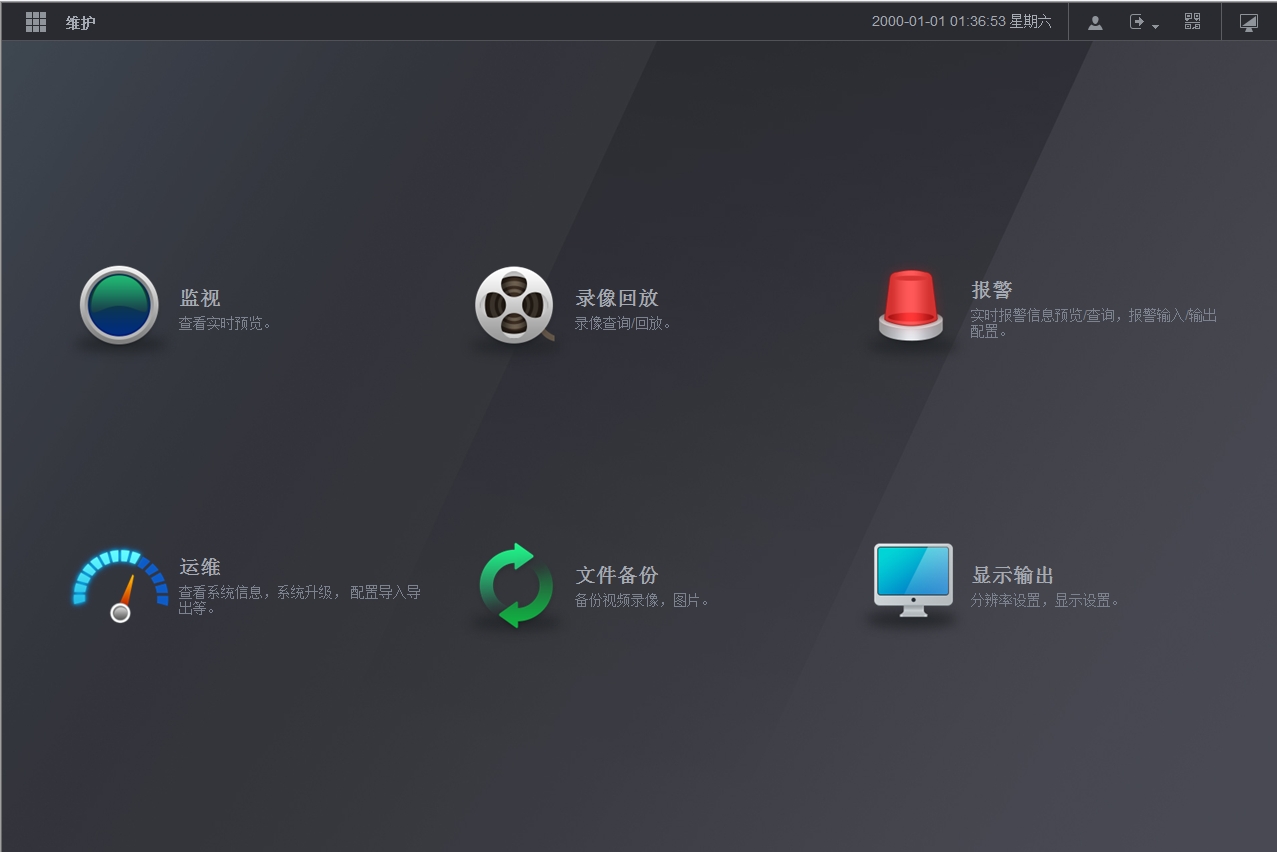This screenshot has height=852, width=1277.
Task: Click the speedometer 运维 icon
Action: tap(120, 584)
